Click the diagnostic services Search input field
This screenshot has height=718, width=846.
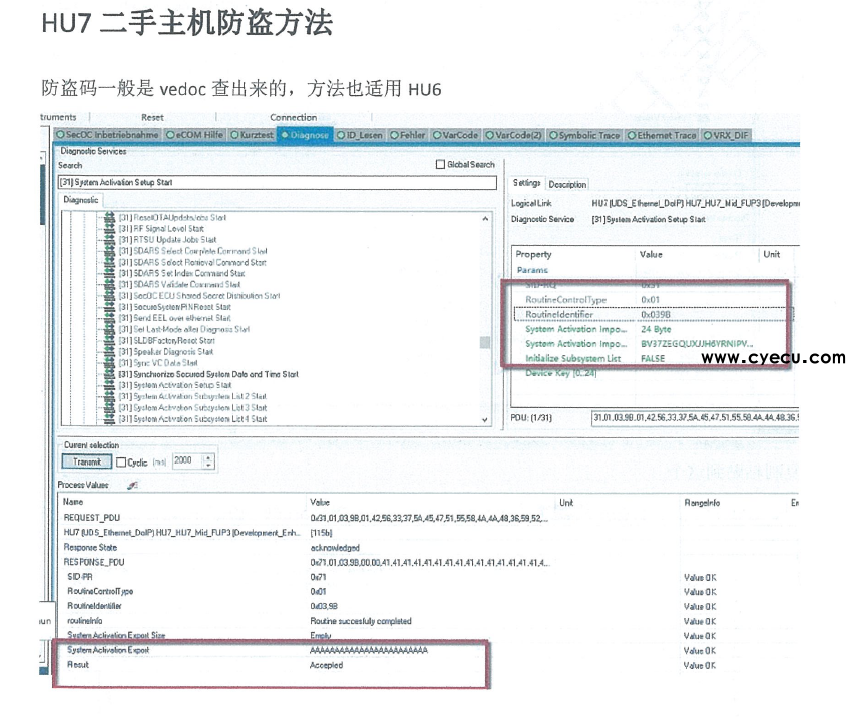(277, 182)
